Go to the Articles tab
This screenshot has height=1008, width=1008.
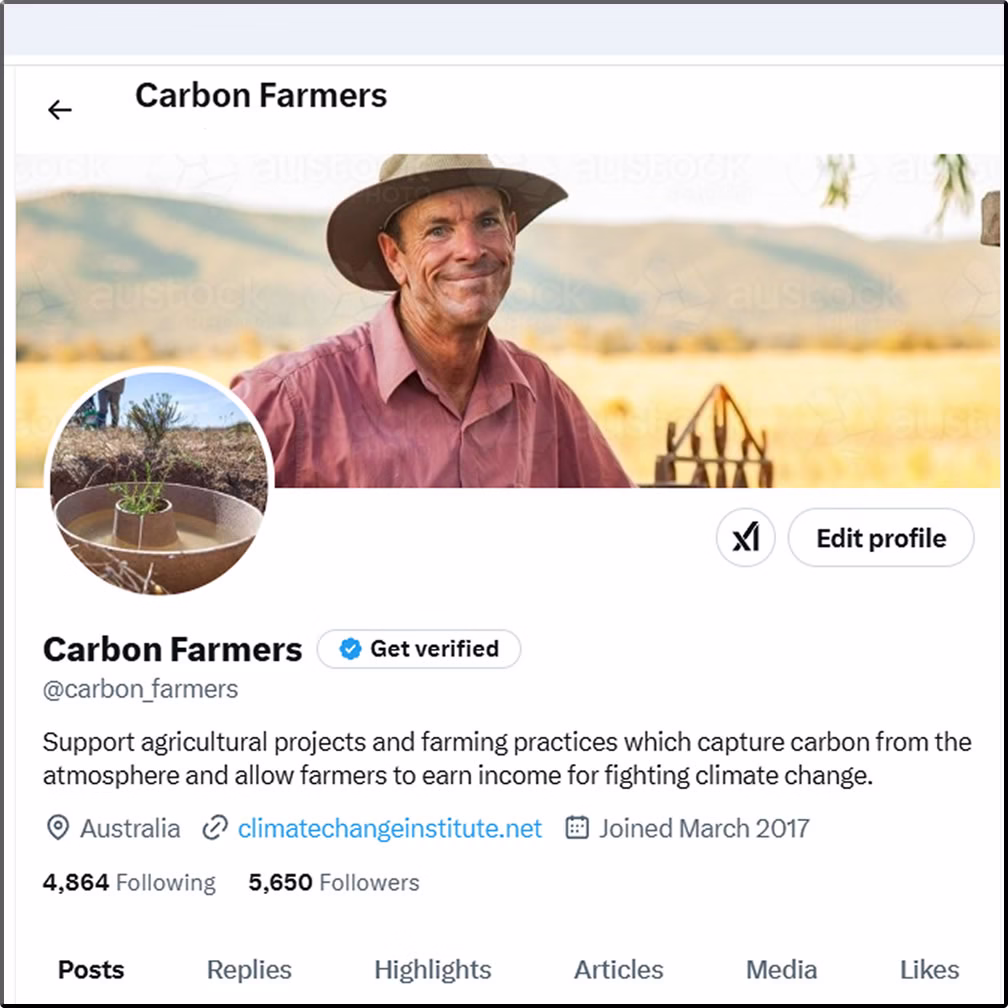618,969
